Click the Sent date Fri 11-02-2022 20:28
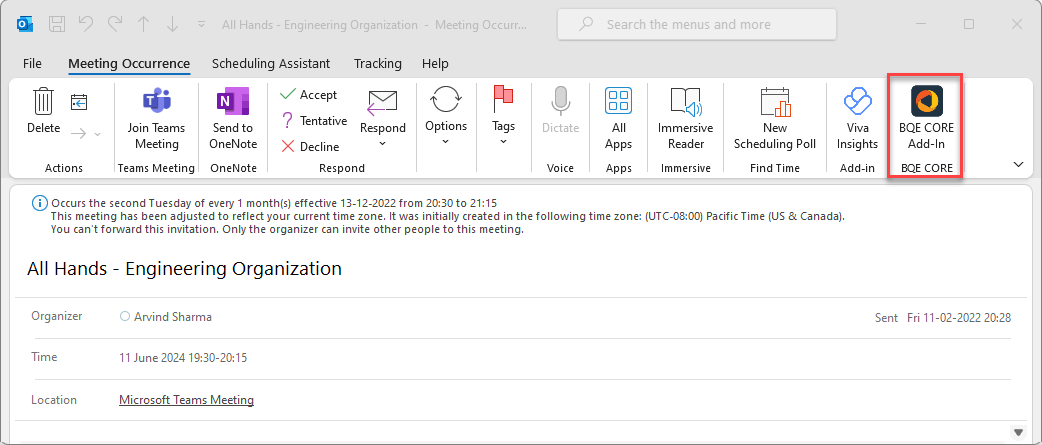The height and width of the screenshot is (445, 1042). point(959,318)
